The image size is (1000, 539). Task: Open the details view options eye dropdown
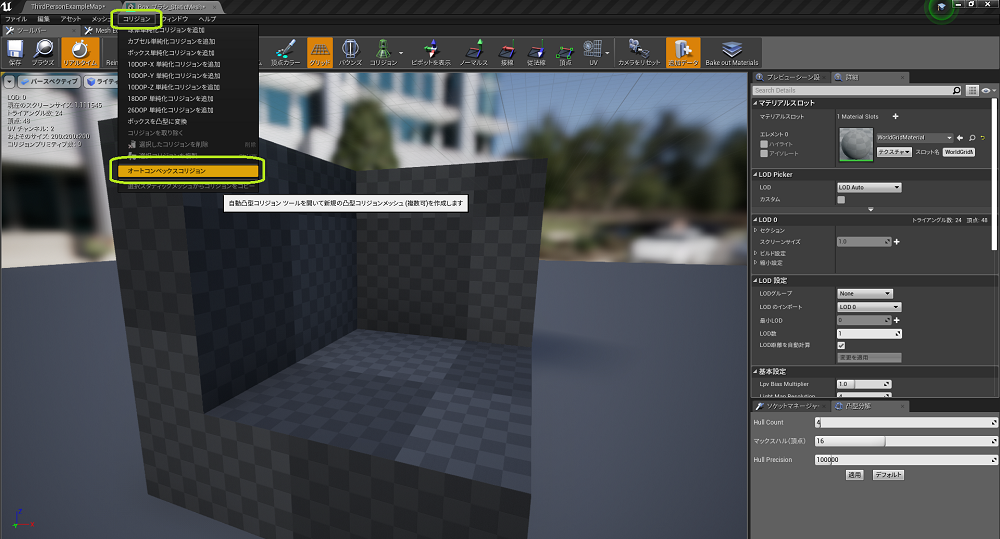[989, 91]
